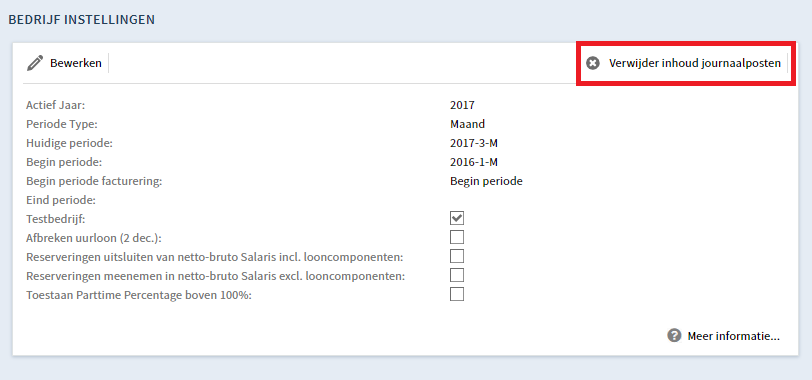812x380 pixels.
Task: Click the Actief Jaar value 2017
Action: coord(462,105)
